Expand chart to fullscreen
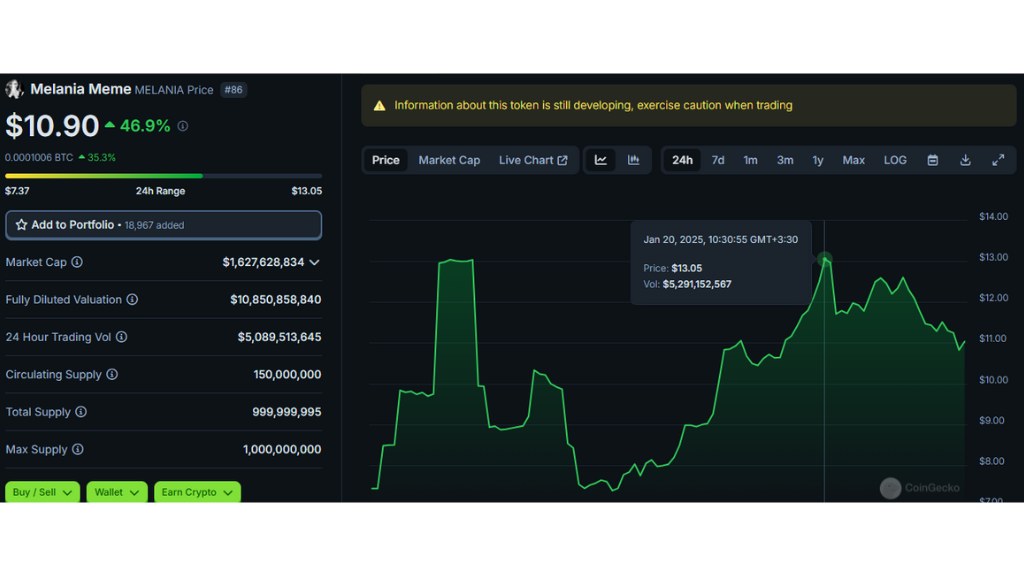The height and width of the screenshot is (576, 1024). click(x=998, y=160)
